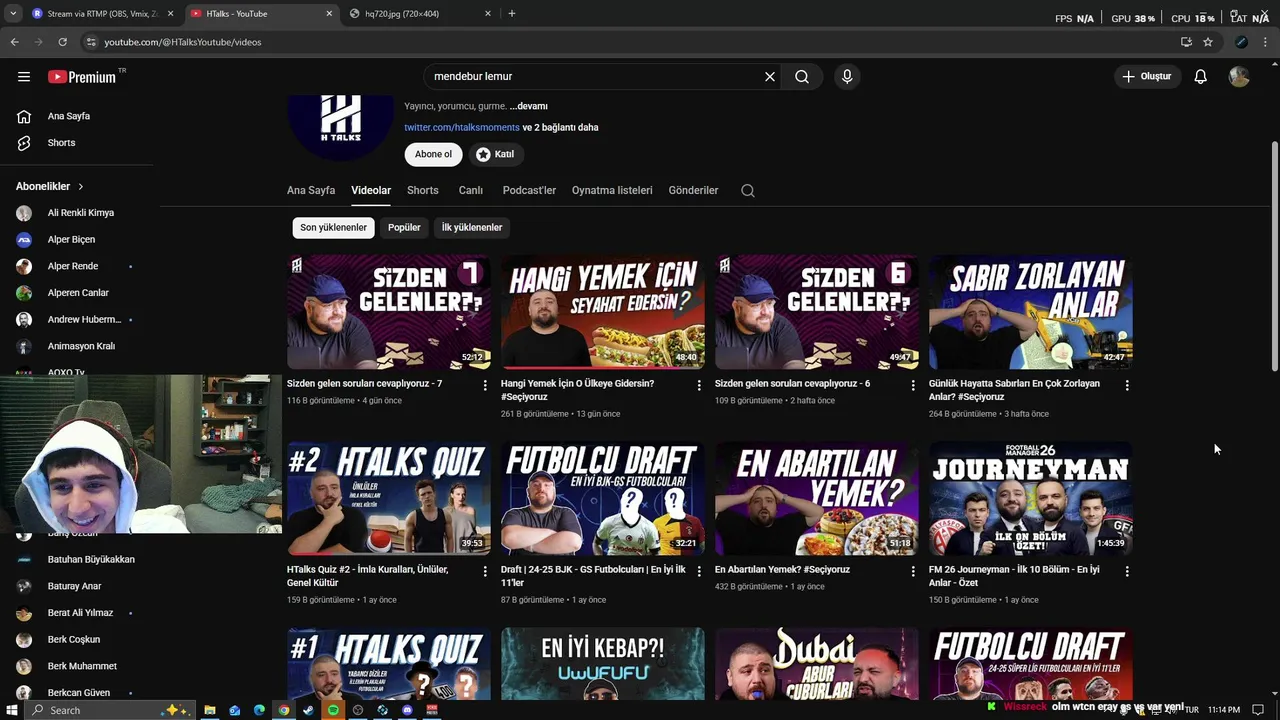The height and width of the screenshot is (720, 1280).
Task: Bookmark this page with the star icon
Action: click(1208, 42)
